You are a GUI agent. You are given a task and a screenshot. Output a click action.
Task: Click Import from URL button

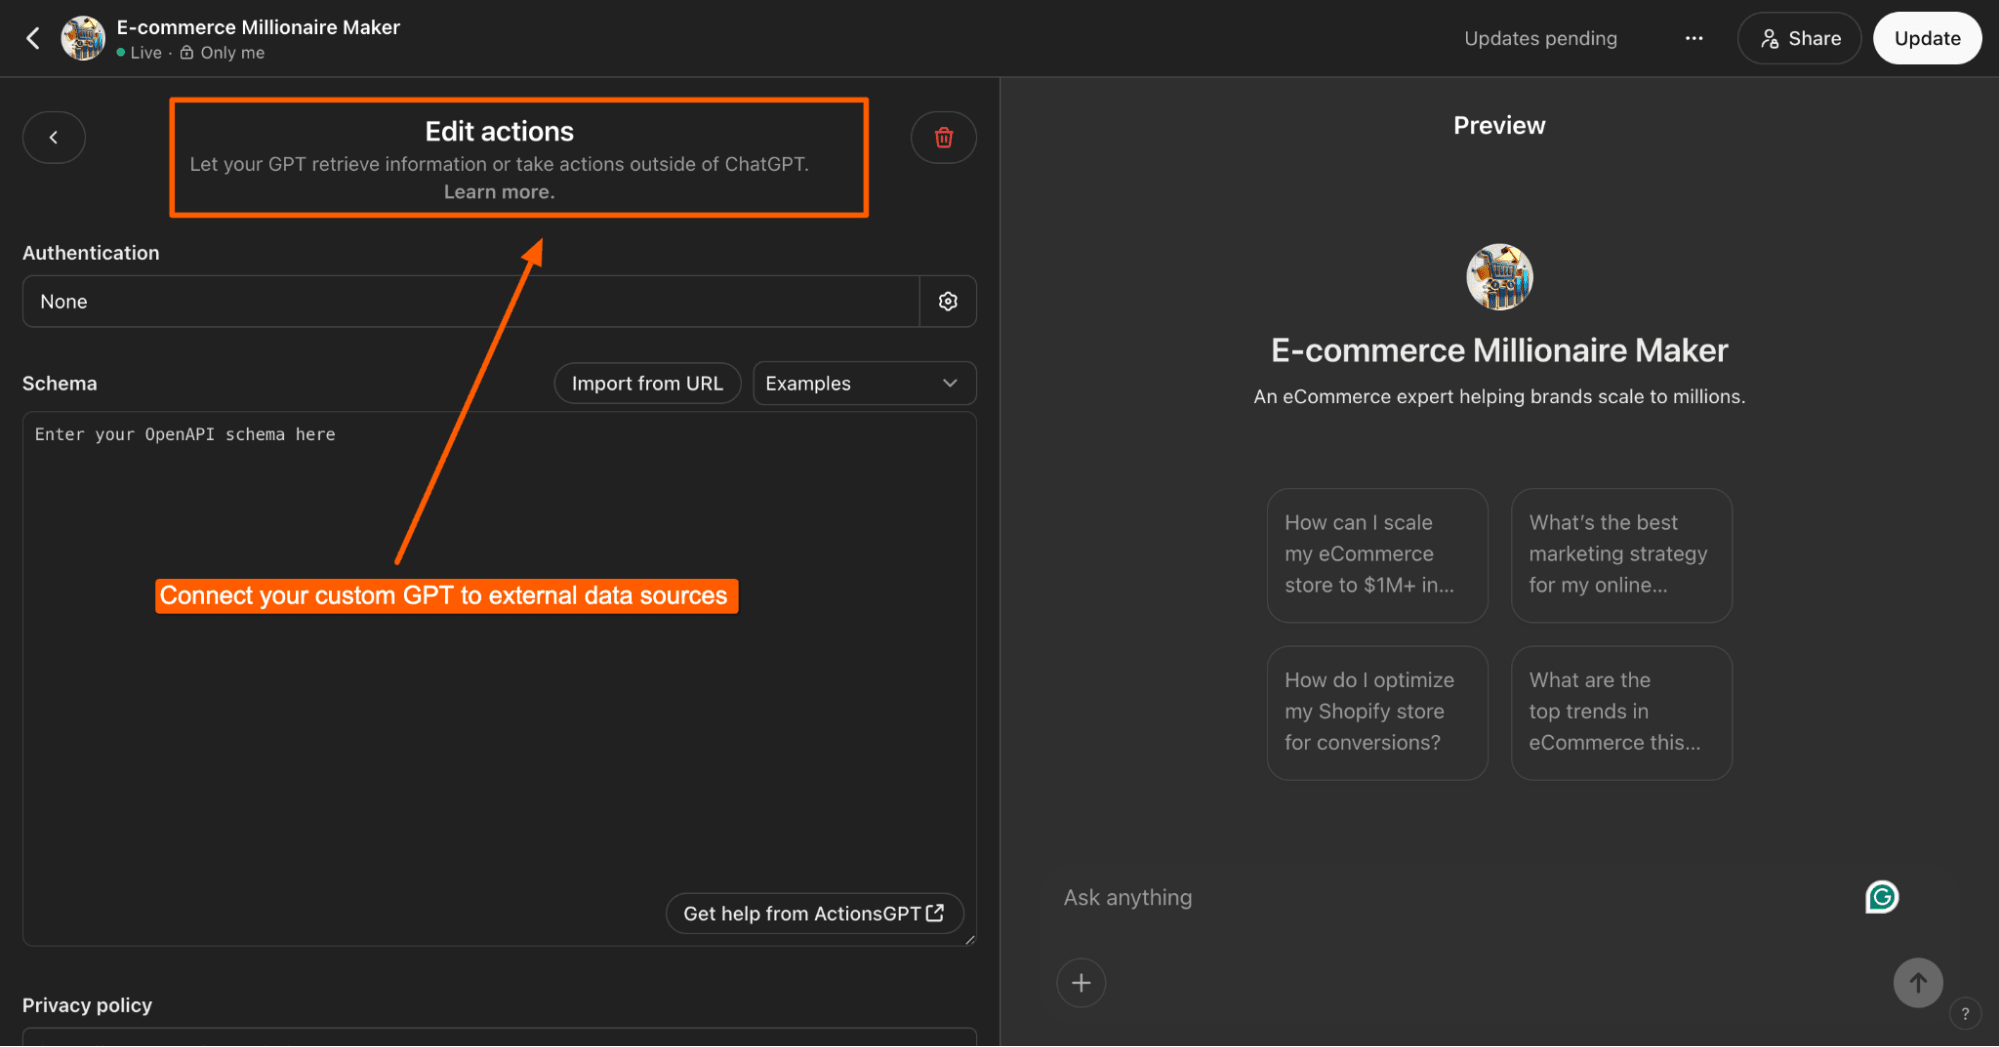[647, 383]
